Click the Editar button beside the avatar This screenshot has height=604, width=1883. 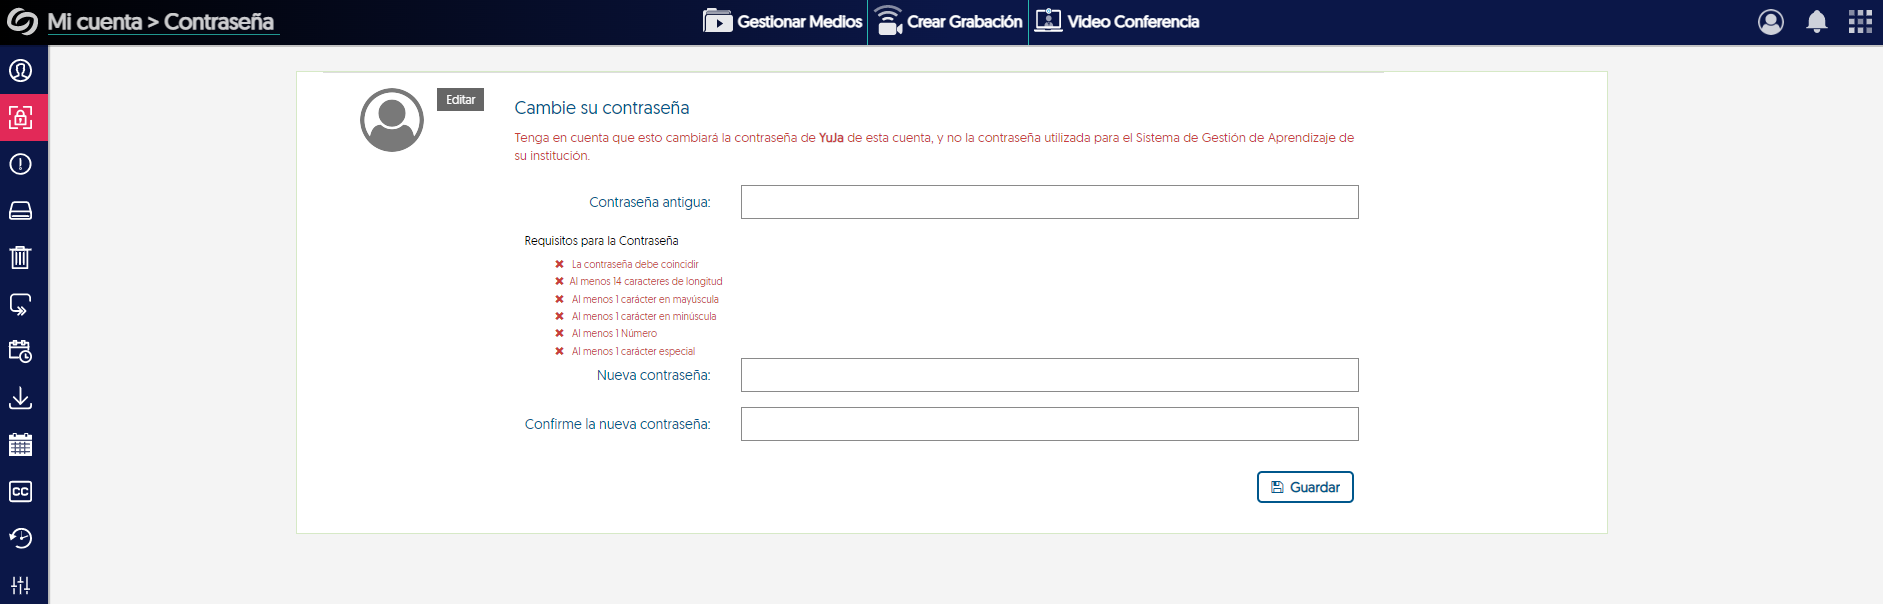click(x=460, y=100)
